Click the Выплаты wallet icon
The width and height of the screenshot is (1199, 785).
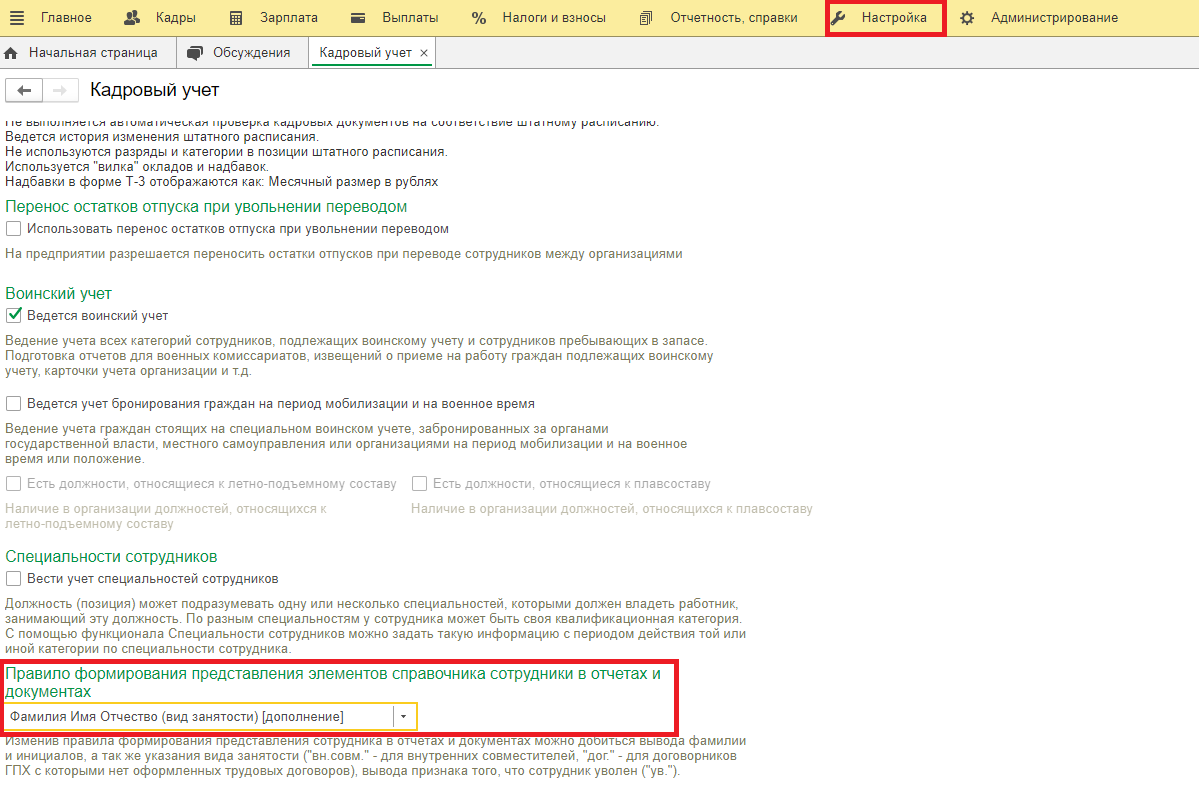pos(358,18)
